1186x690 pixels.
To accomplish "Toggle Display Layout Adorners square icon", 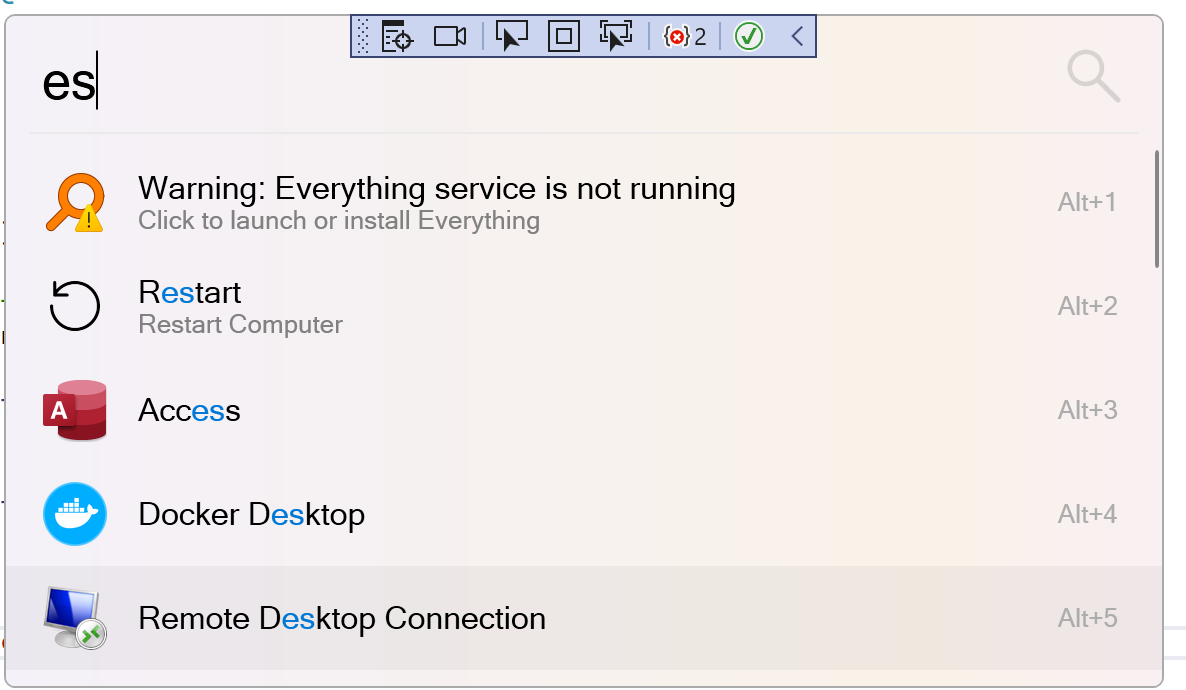I will (564, 36).
